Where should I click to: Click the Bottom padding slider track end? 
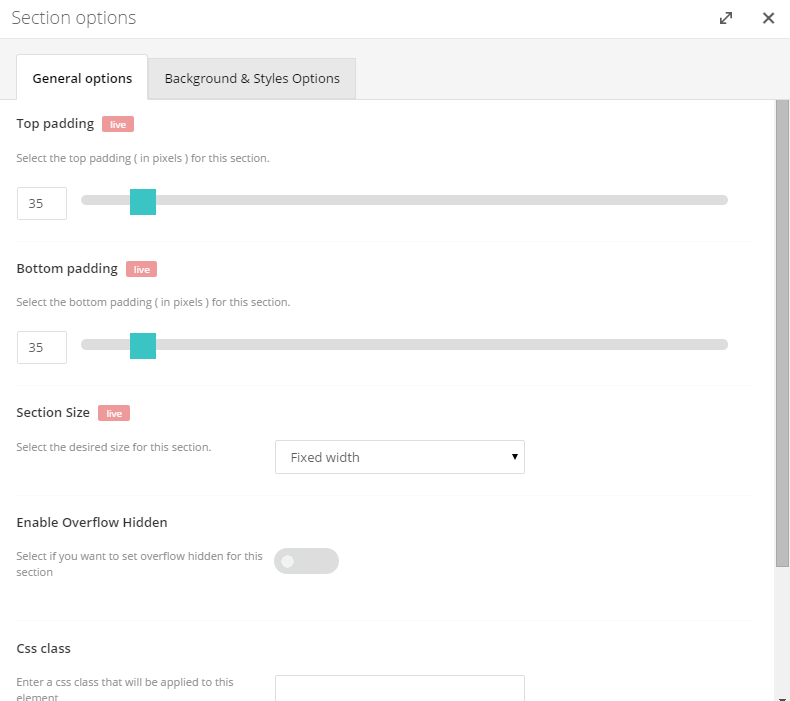(723, 345)
